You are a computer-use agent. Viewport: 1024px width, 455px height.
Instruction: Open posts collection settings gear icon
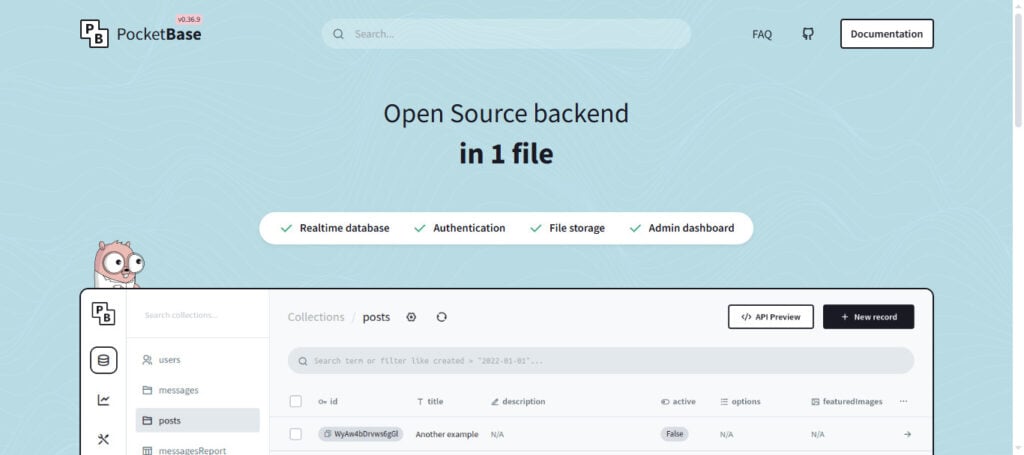[x=411, y=317]
